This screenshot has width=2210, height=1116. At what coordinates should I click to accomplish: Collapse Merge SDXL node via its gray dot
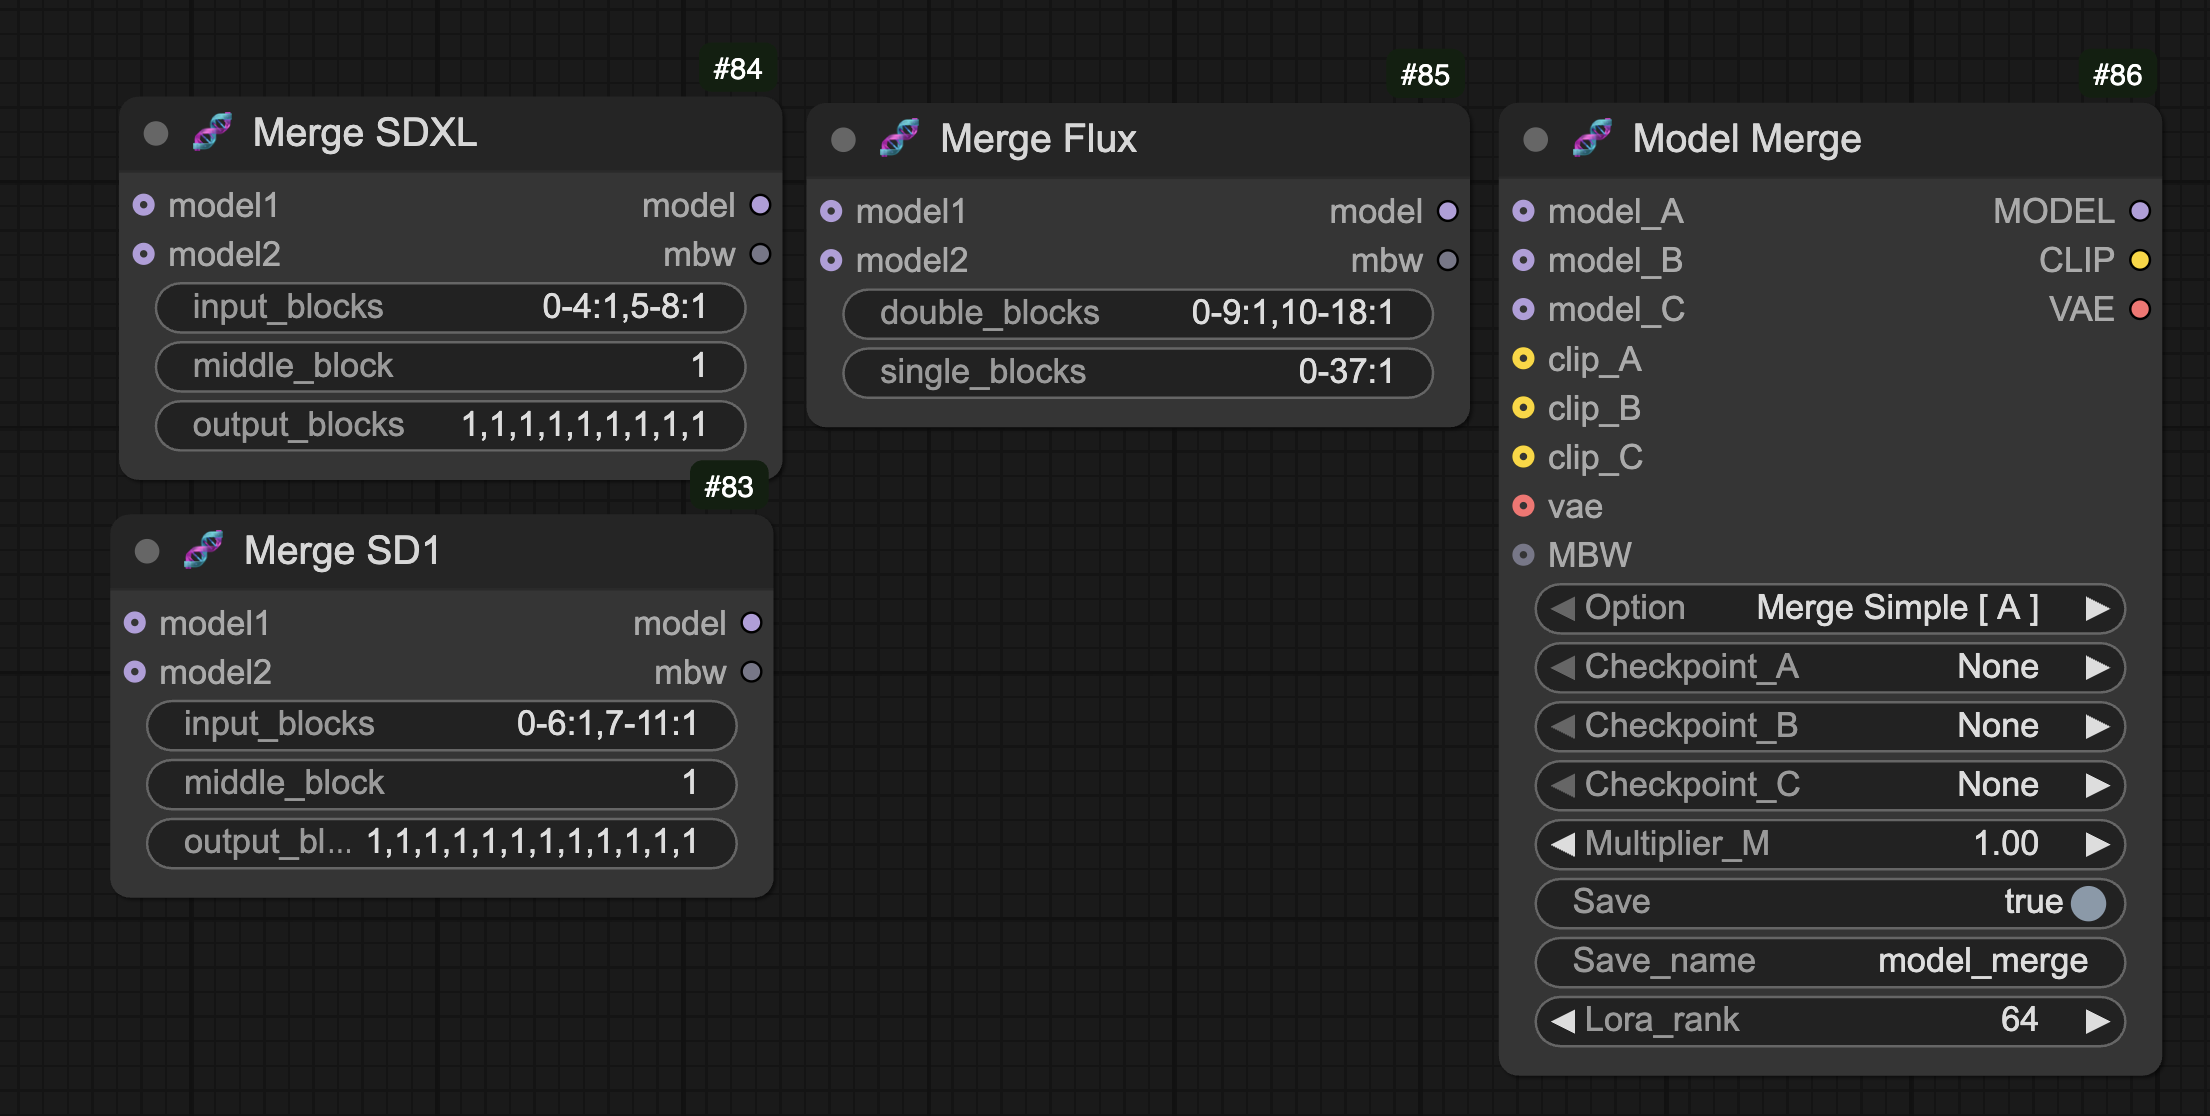pos(156,133)
